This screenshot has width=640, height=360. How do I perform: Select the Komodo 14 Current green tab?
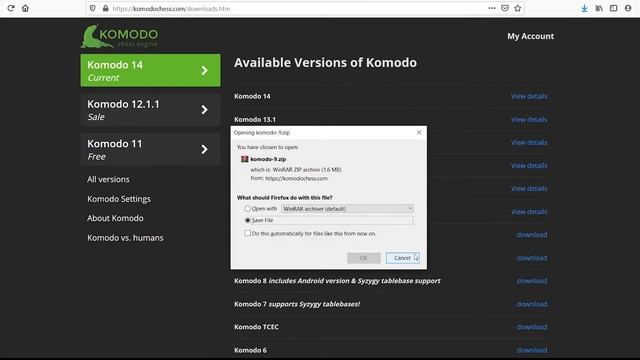click(x=150, y=70)
